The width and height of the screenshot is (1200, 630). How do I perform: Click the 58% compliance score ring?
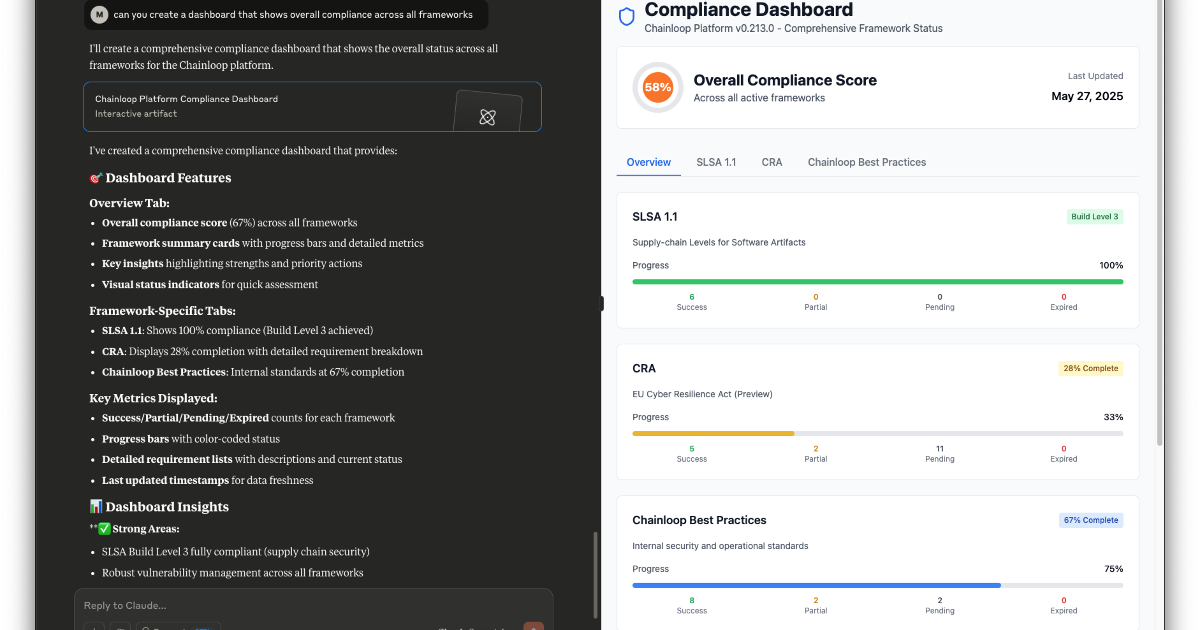[657, 88]
